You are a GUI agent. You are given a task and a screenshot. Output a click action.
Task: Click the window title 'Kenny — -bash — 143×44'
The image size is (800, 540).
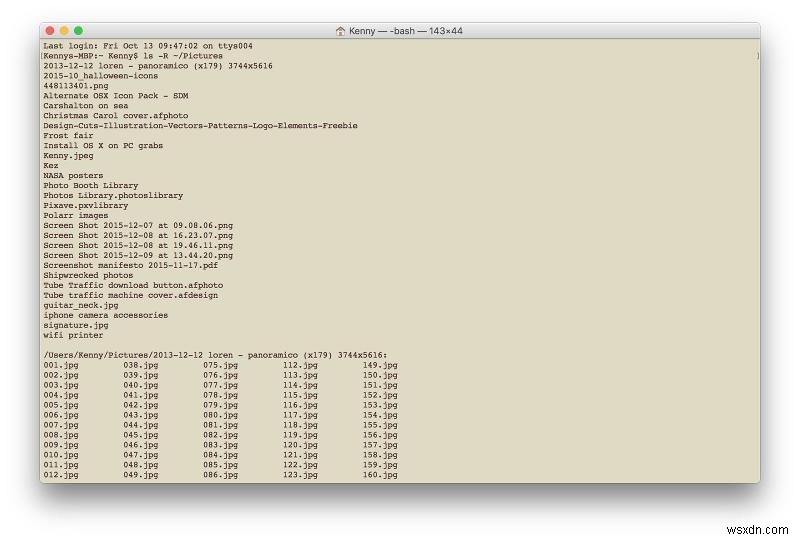pos(406,31)
